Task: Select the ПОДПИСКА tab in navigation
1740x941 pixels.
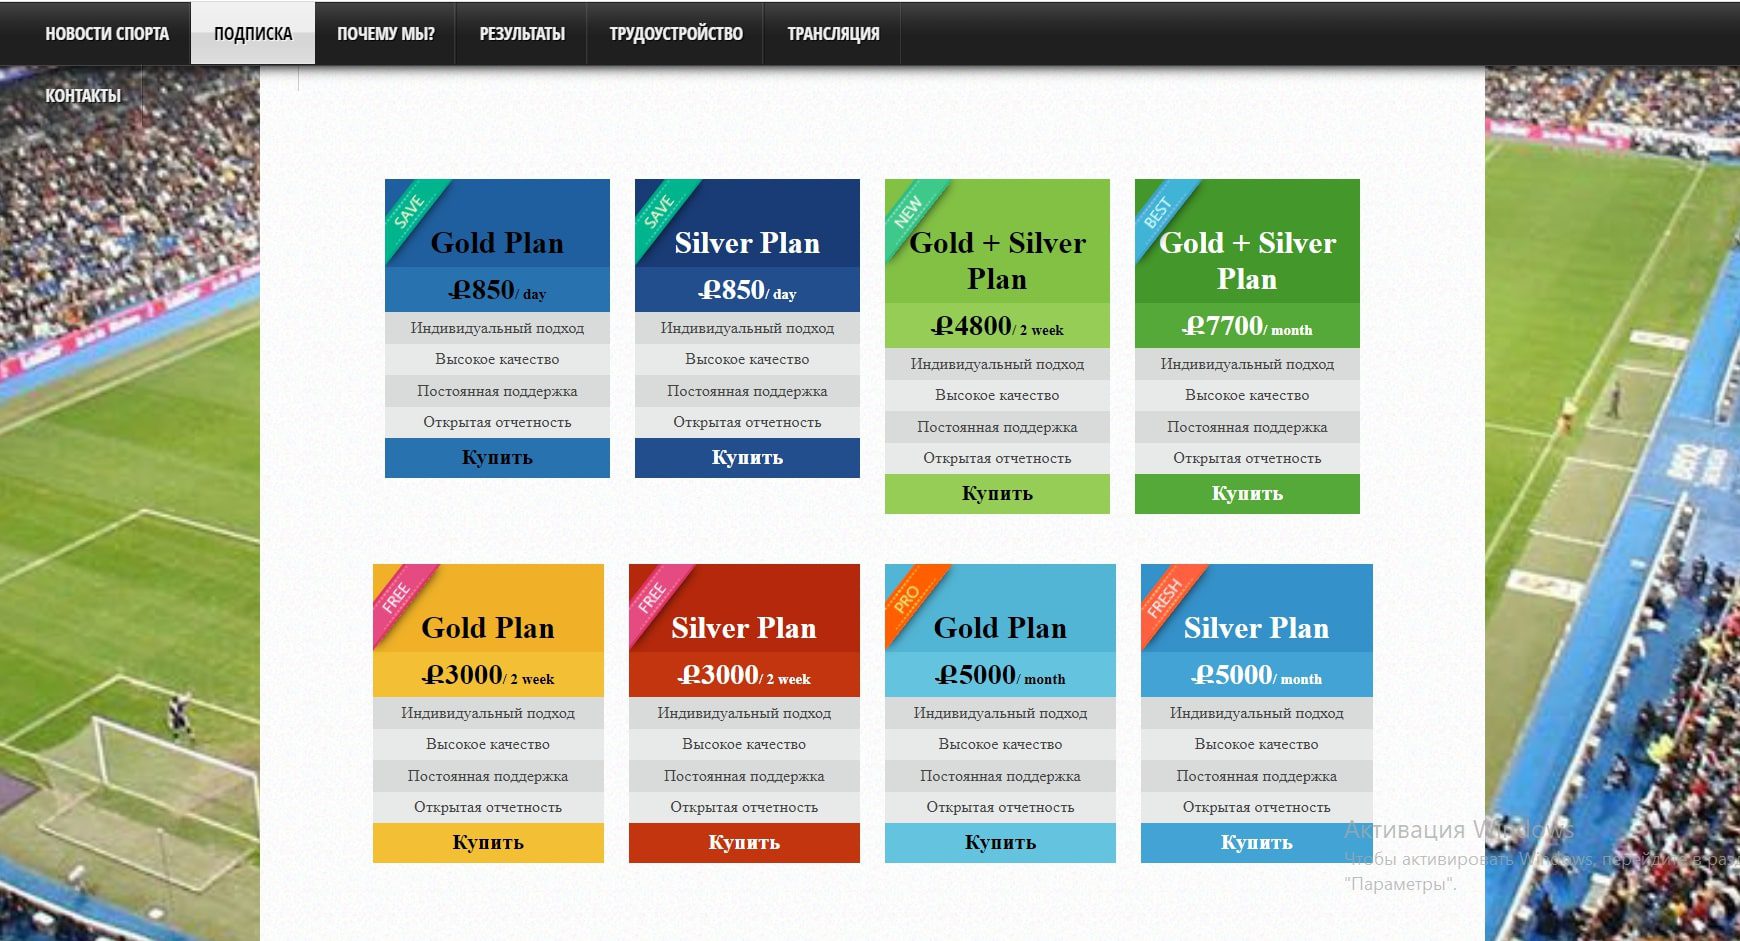Action: pyautogui.click(x=253, y=33)
